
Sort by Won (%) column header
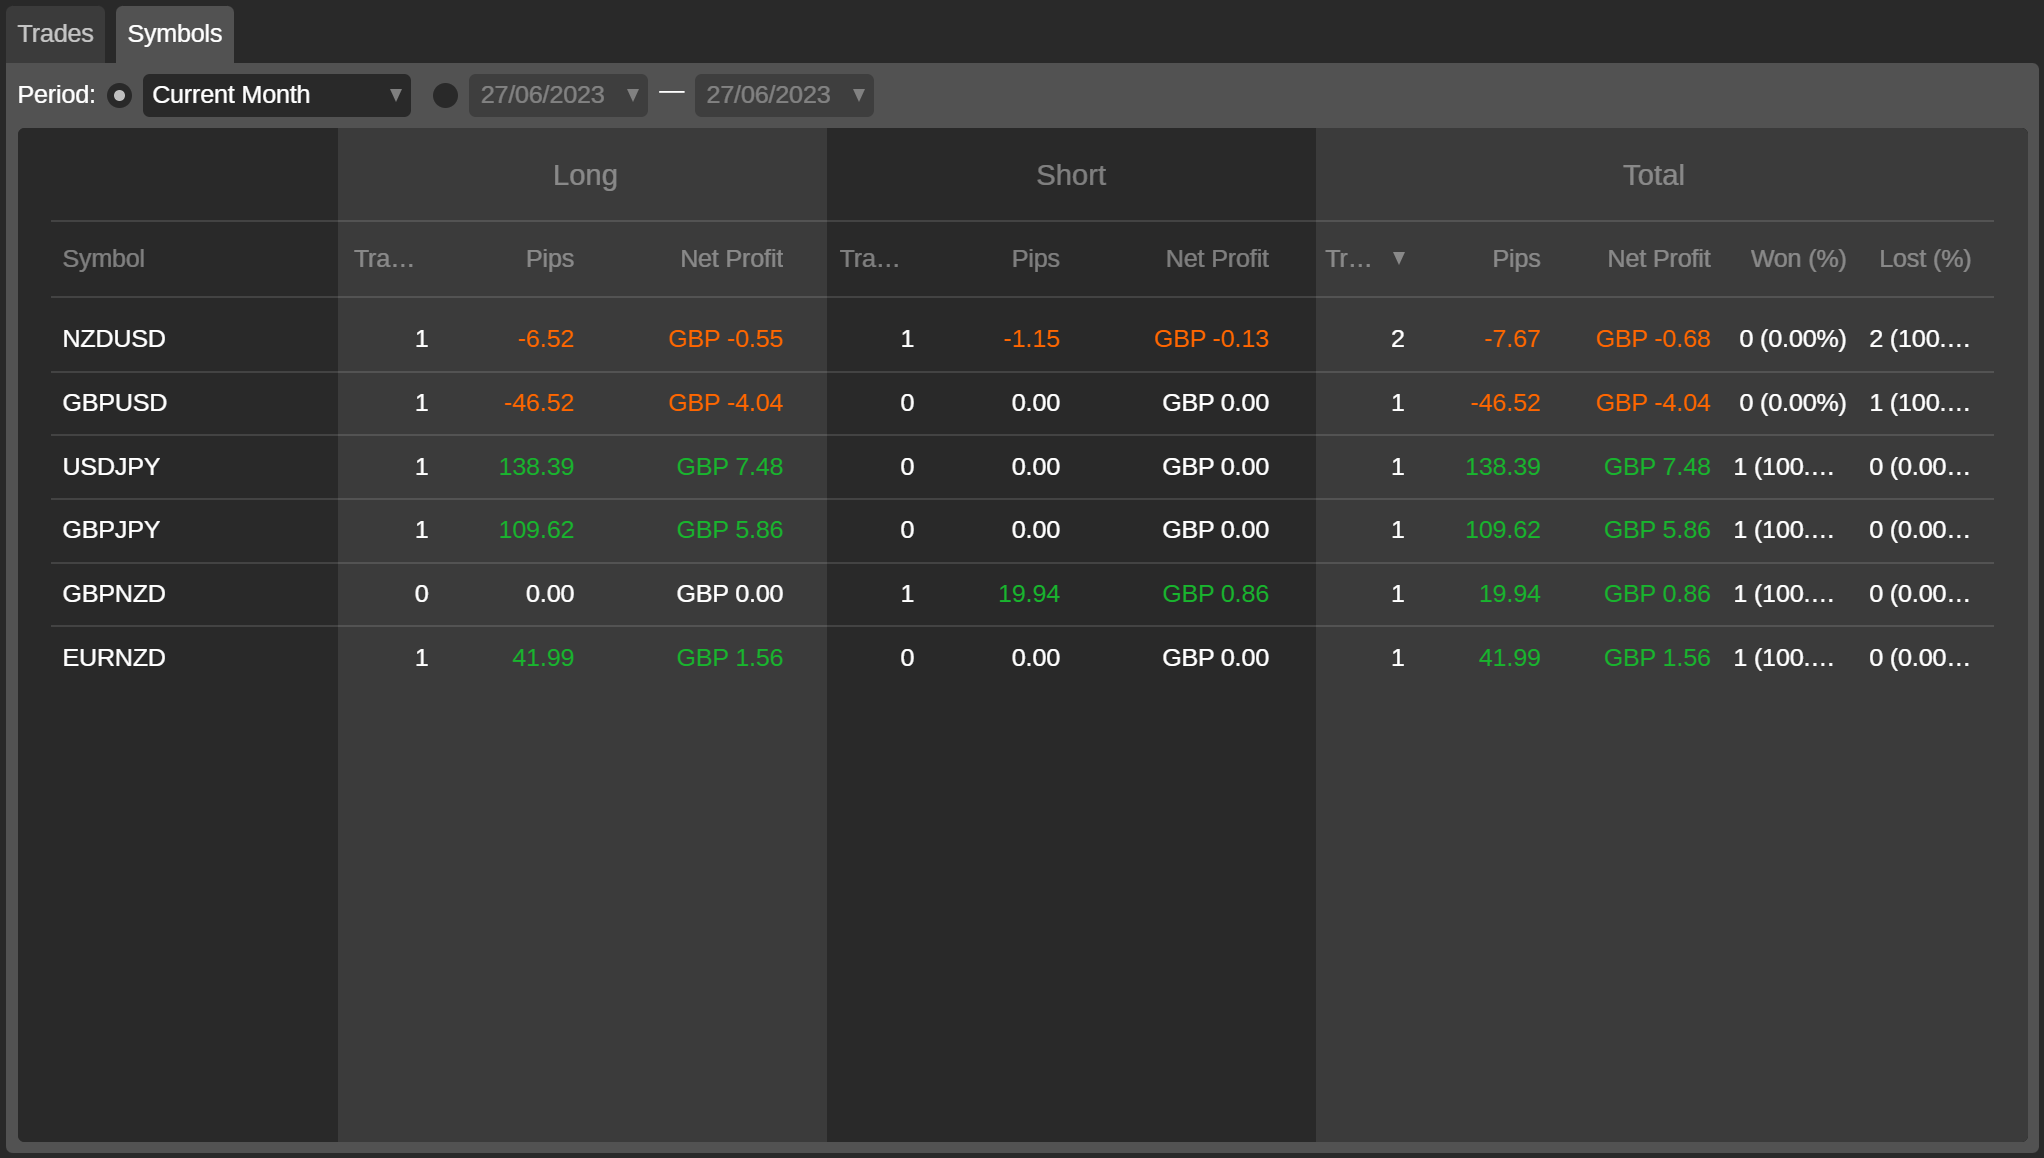[1798, 259]
